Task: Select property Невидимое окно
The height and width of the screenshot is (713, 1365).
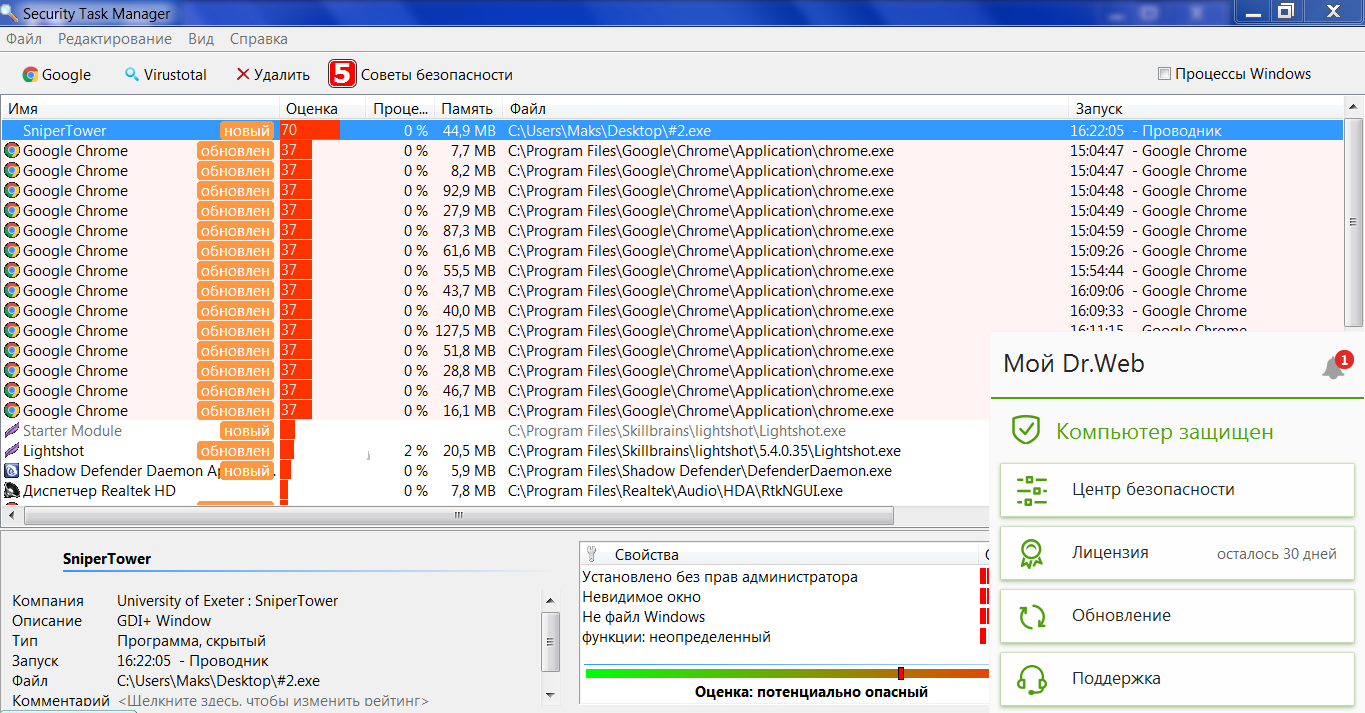Action: click(641, 597)
